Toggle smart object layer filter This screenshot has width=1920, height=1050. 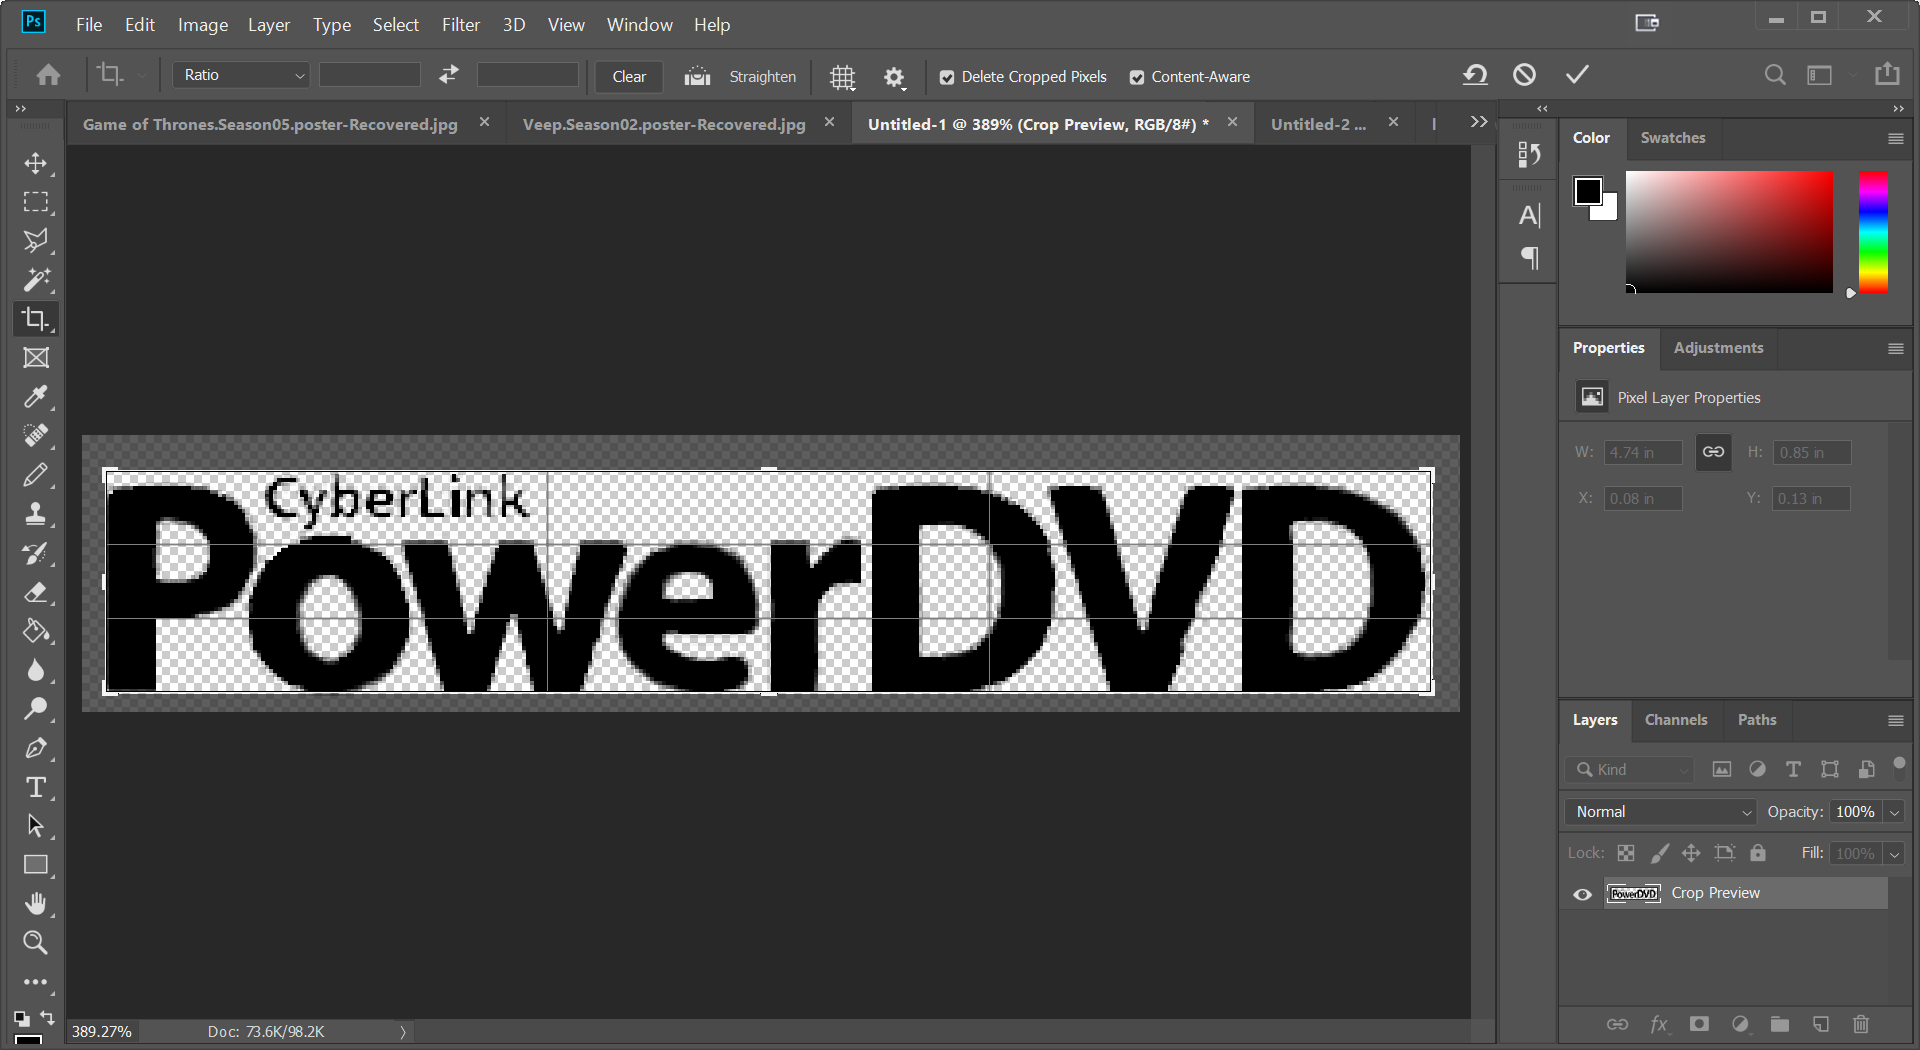[x=1866, y=769]
